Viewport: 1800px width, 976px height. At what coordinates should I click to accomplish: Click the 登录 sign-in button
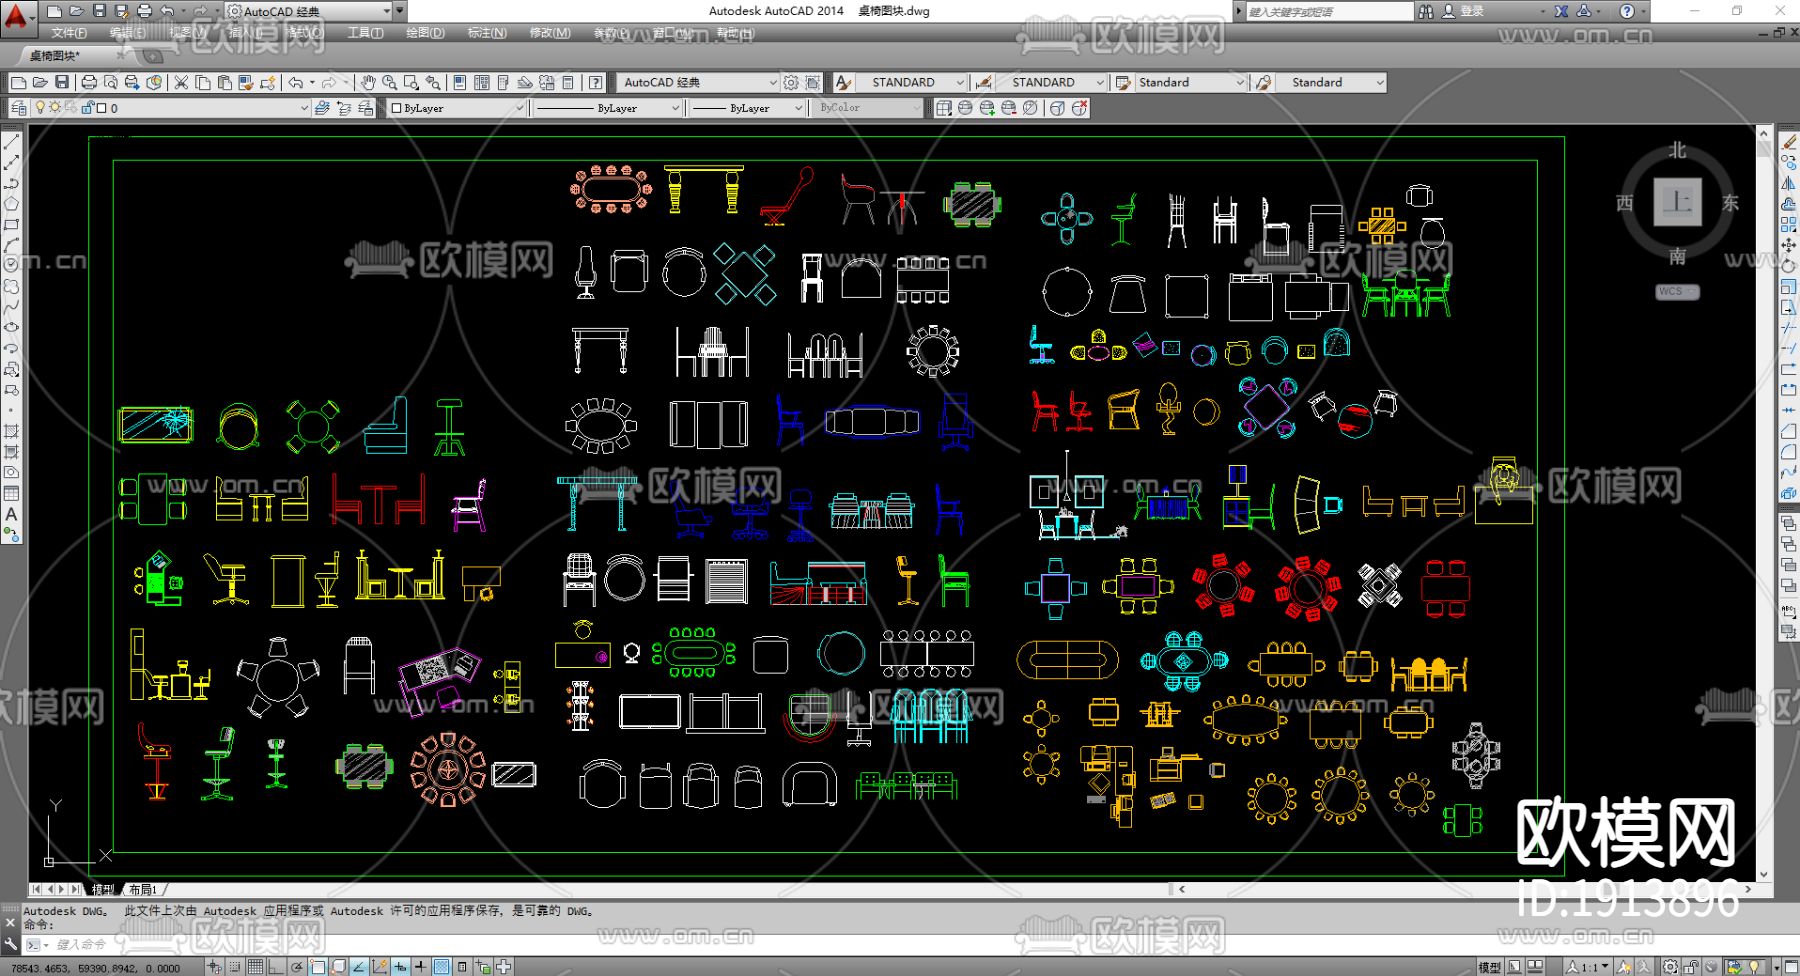coord(1471,11)
